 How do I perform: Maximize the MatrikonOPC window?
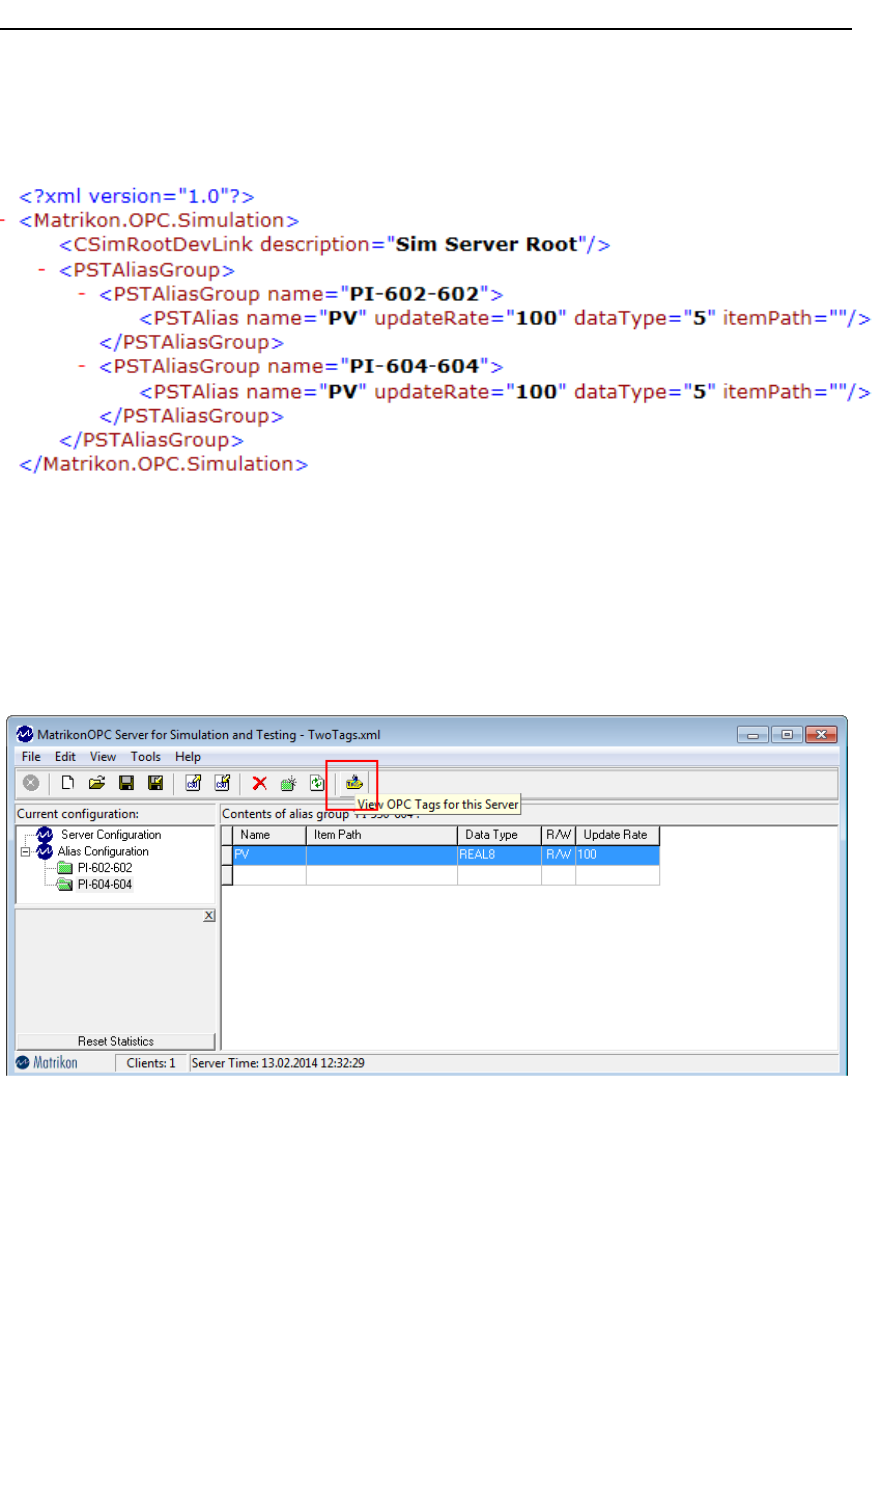pyautogui.click(x=787, y=735)
